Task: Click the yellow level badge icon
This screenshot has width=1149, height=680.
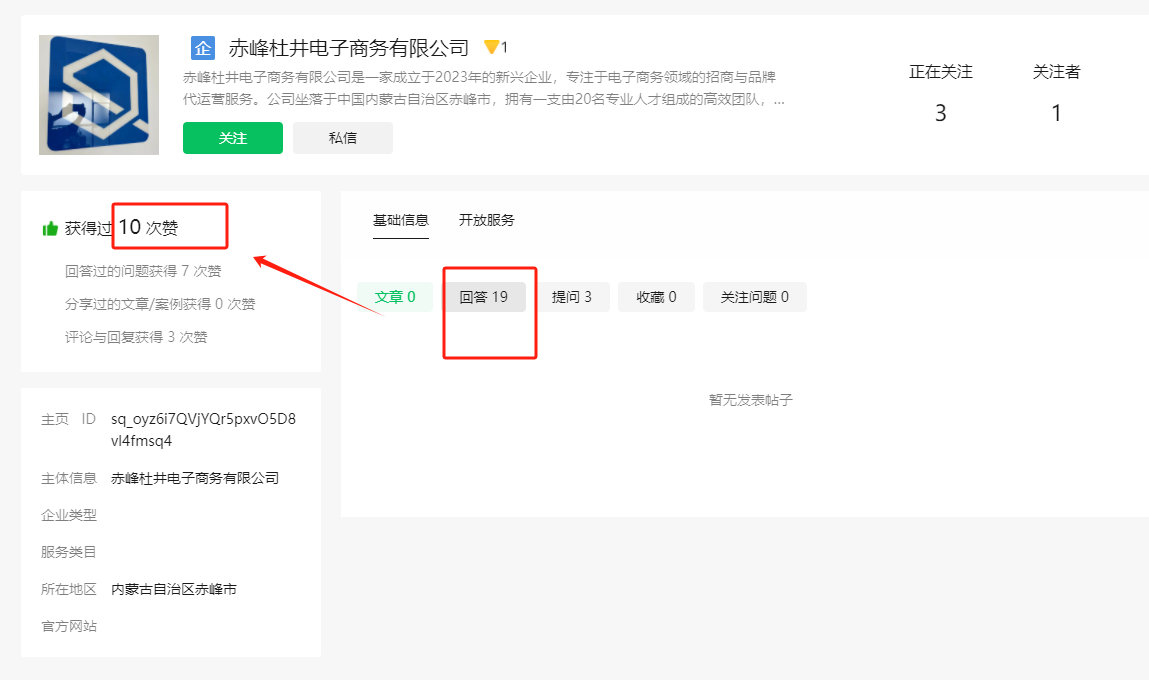Action: coord(491,48)
